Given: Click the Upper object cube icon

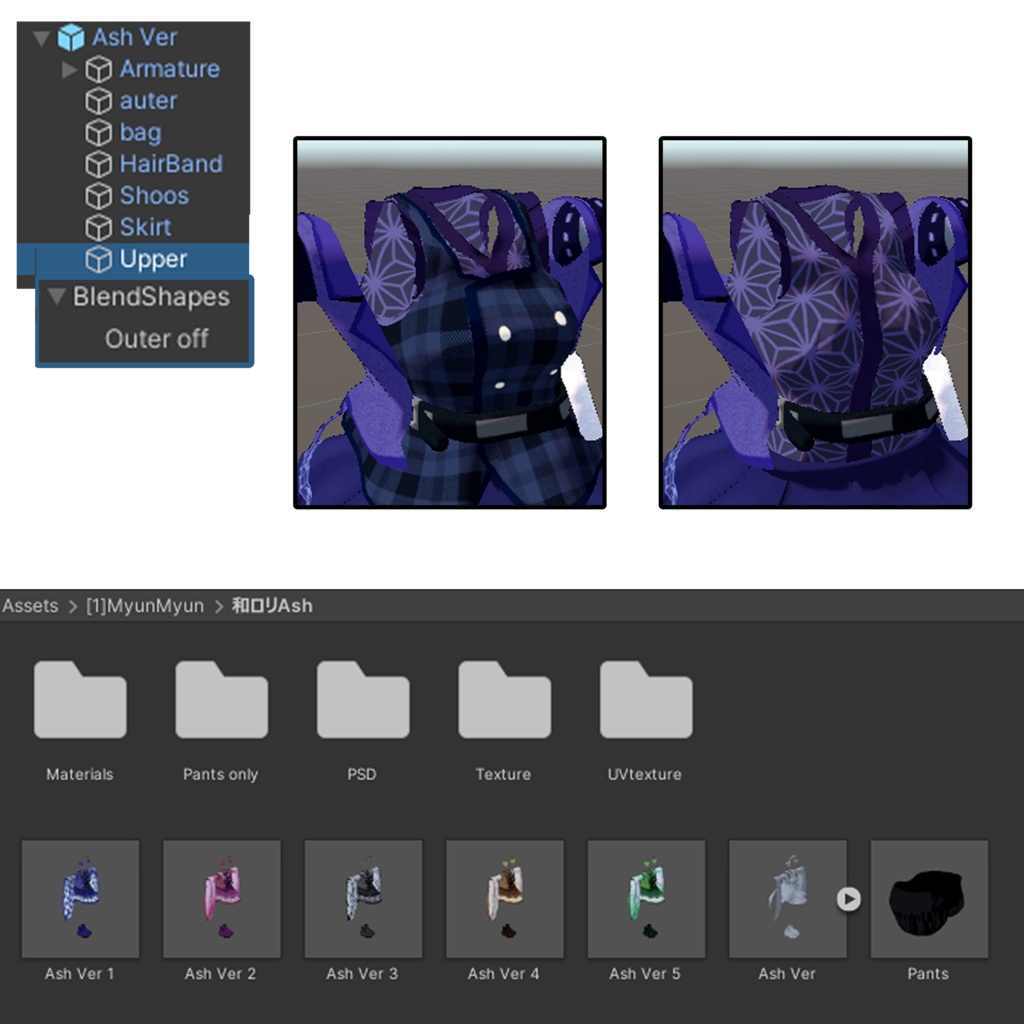Looking at the screenshot, I should click(x=99, y=259).
